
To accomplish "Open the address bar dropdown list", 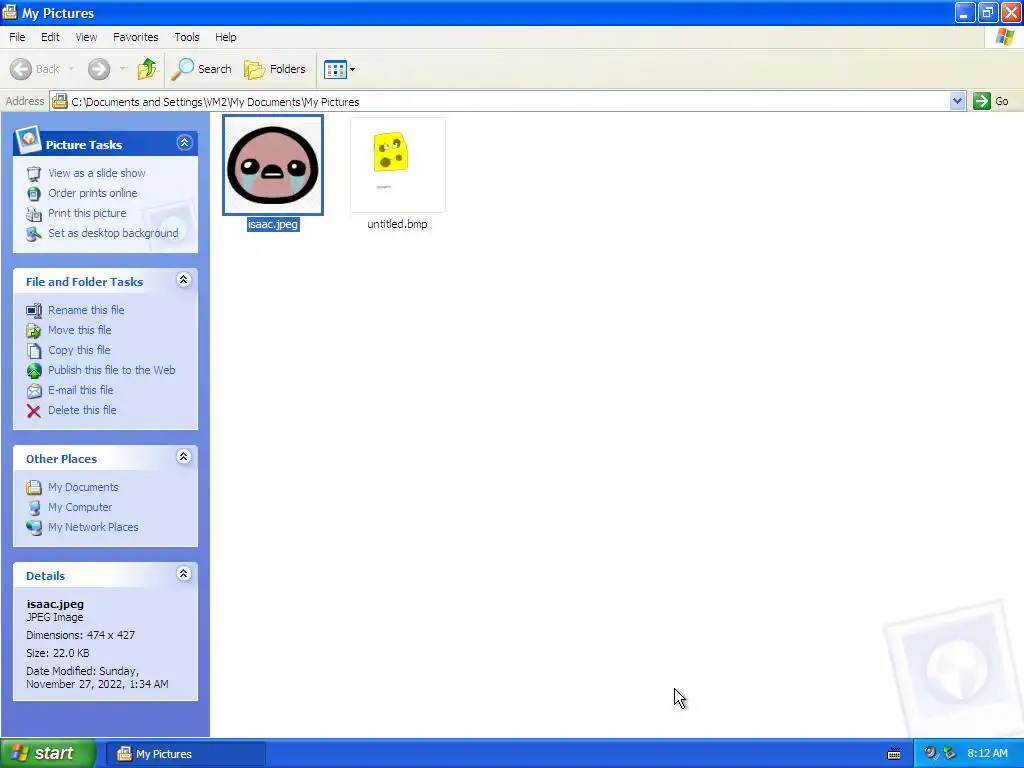I will coord(957,101).
